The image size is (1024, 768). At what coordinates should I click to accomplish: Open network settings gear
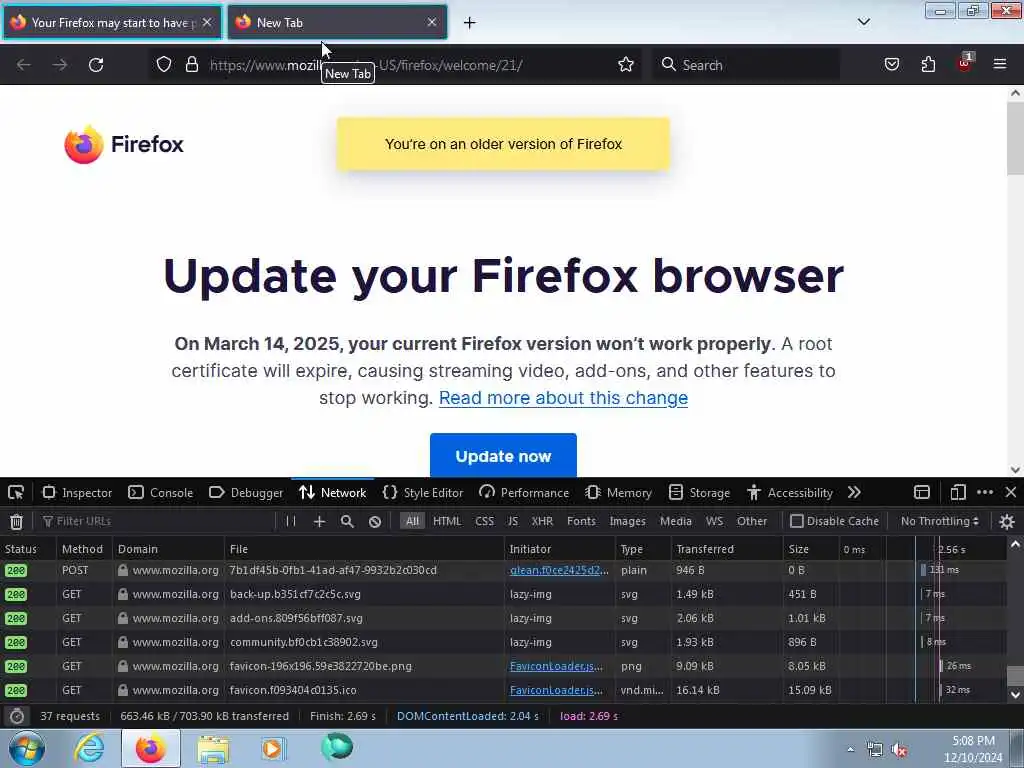[x=1007, y=521]
